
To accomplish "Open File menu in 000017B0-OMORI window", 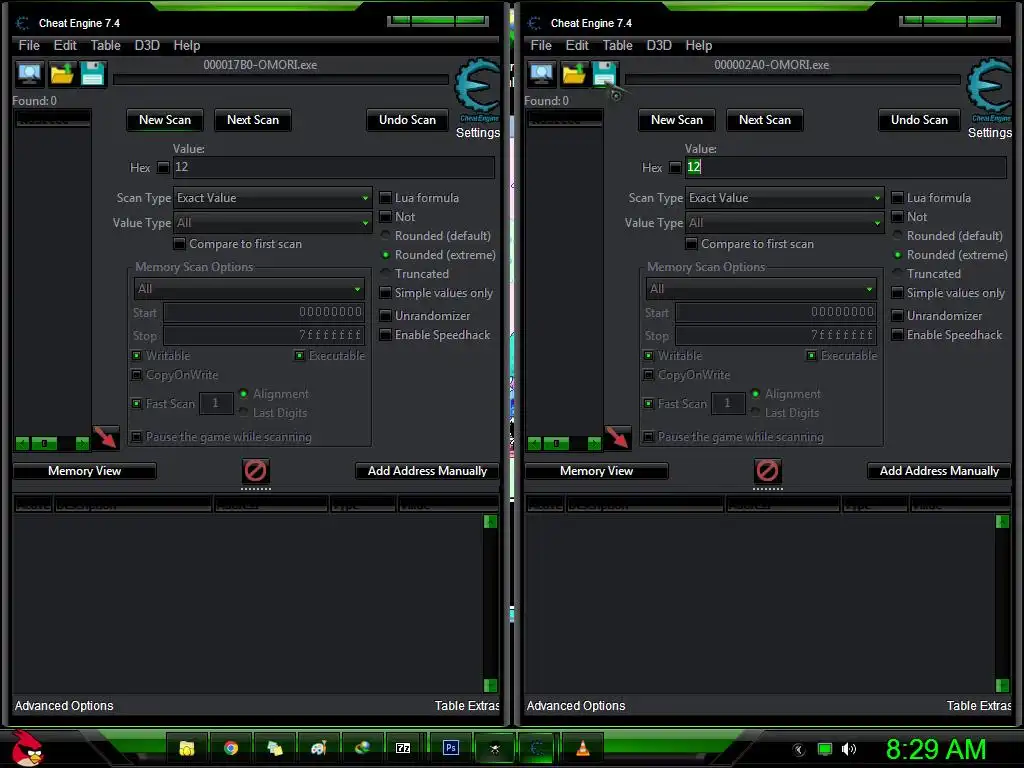I will [29, 45].
